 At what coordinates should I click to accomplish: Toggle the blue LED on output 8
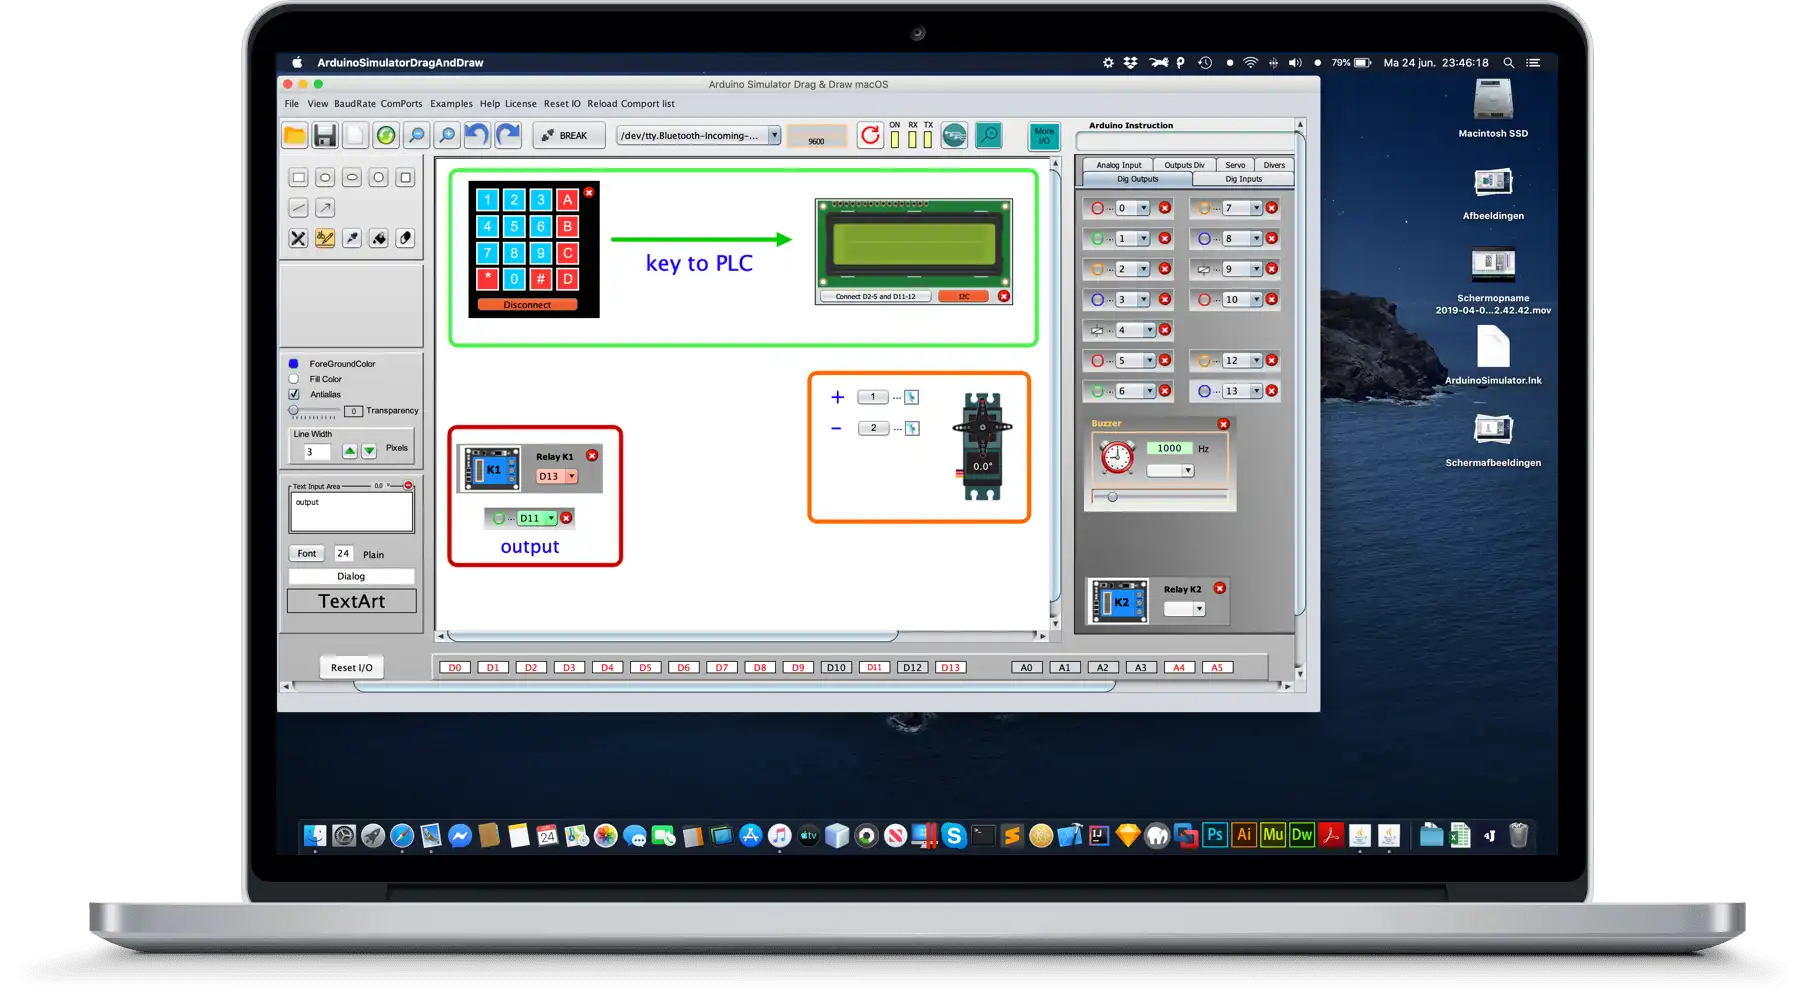coord(1204,239)
